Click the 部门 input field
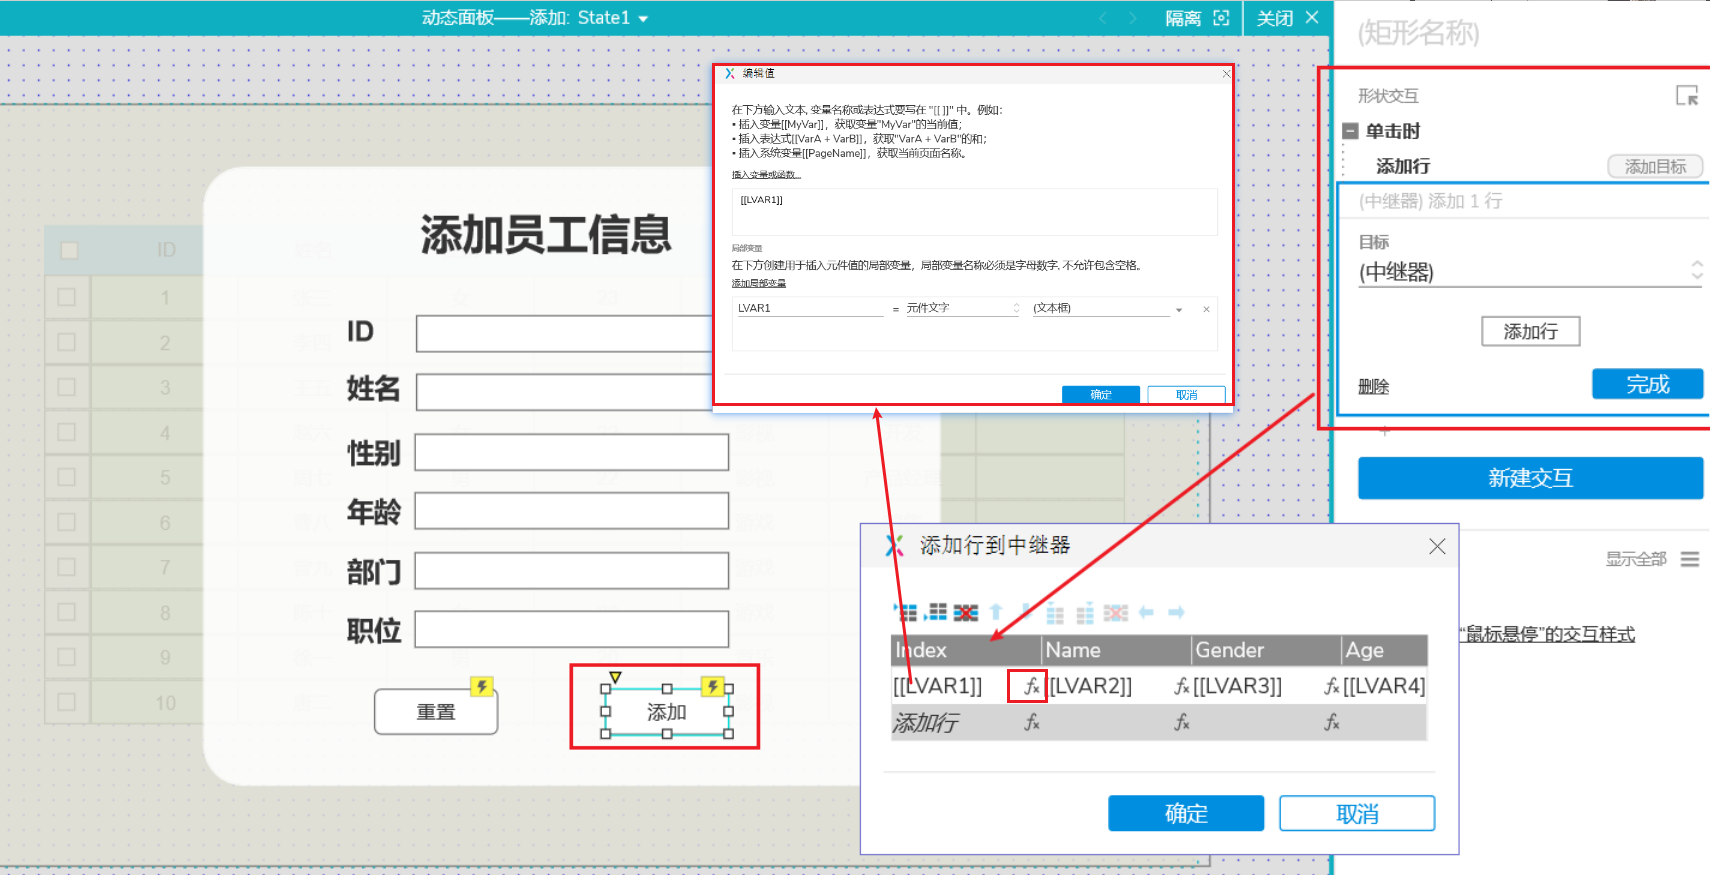The height and width of the screenshot is (875, 1710). (572, 570)
